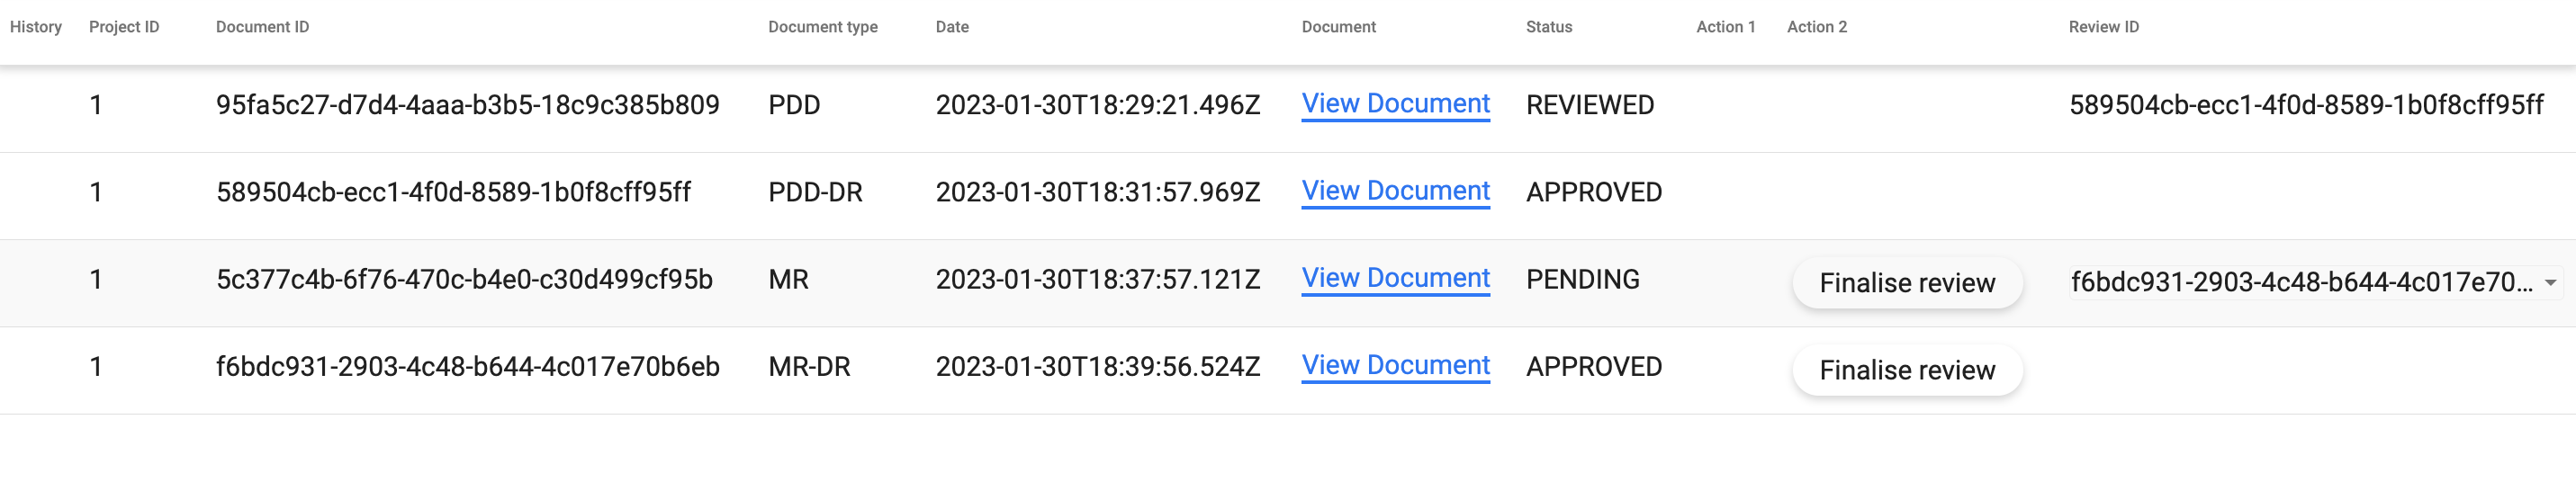Click Review ID 589504cb in the PDD row
Screen dimensions: 2576x482
[2305, 105]
